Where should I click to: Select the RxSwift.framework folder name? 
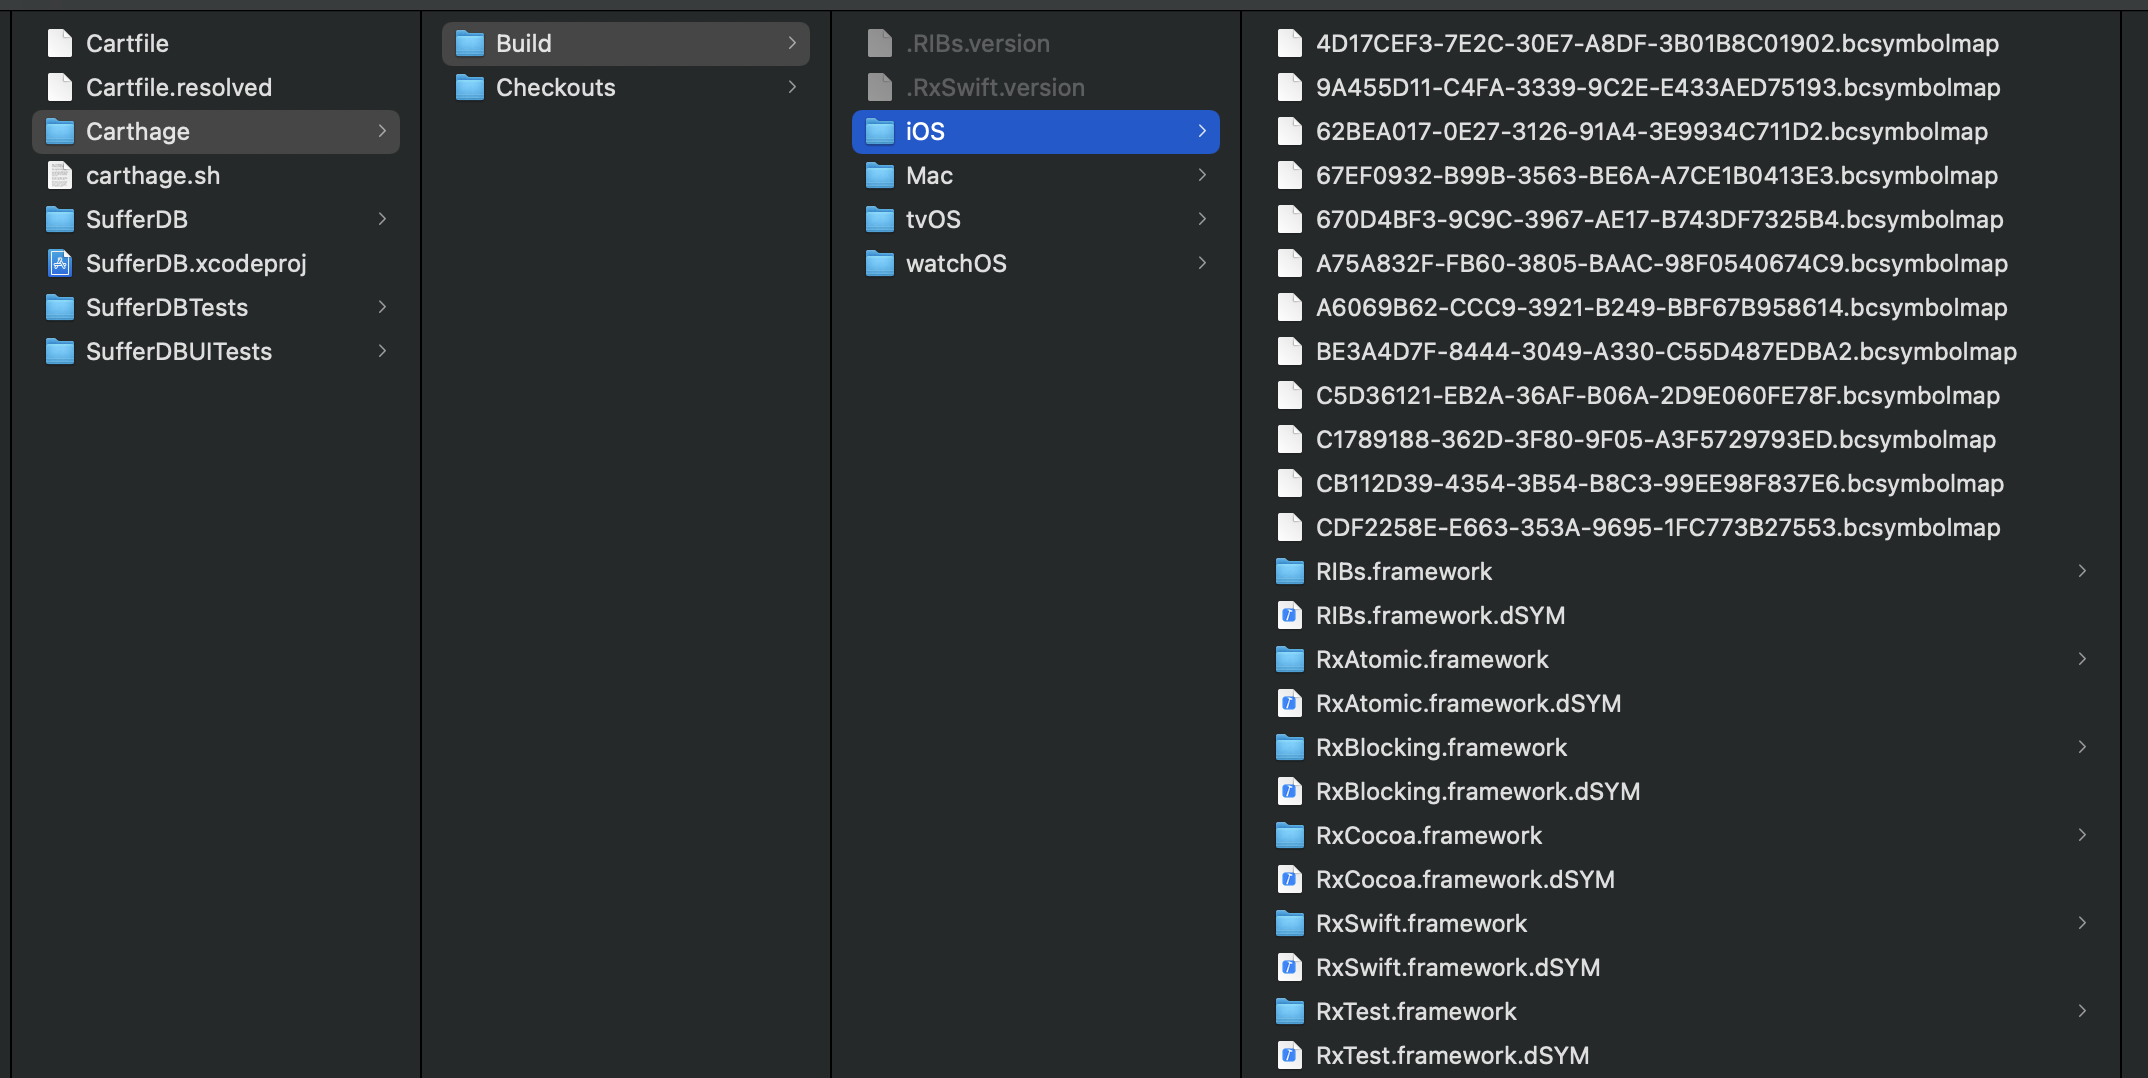[1421, 924]
